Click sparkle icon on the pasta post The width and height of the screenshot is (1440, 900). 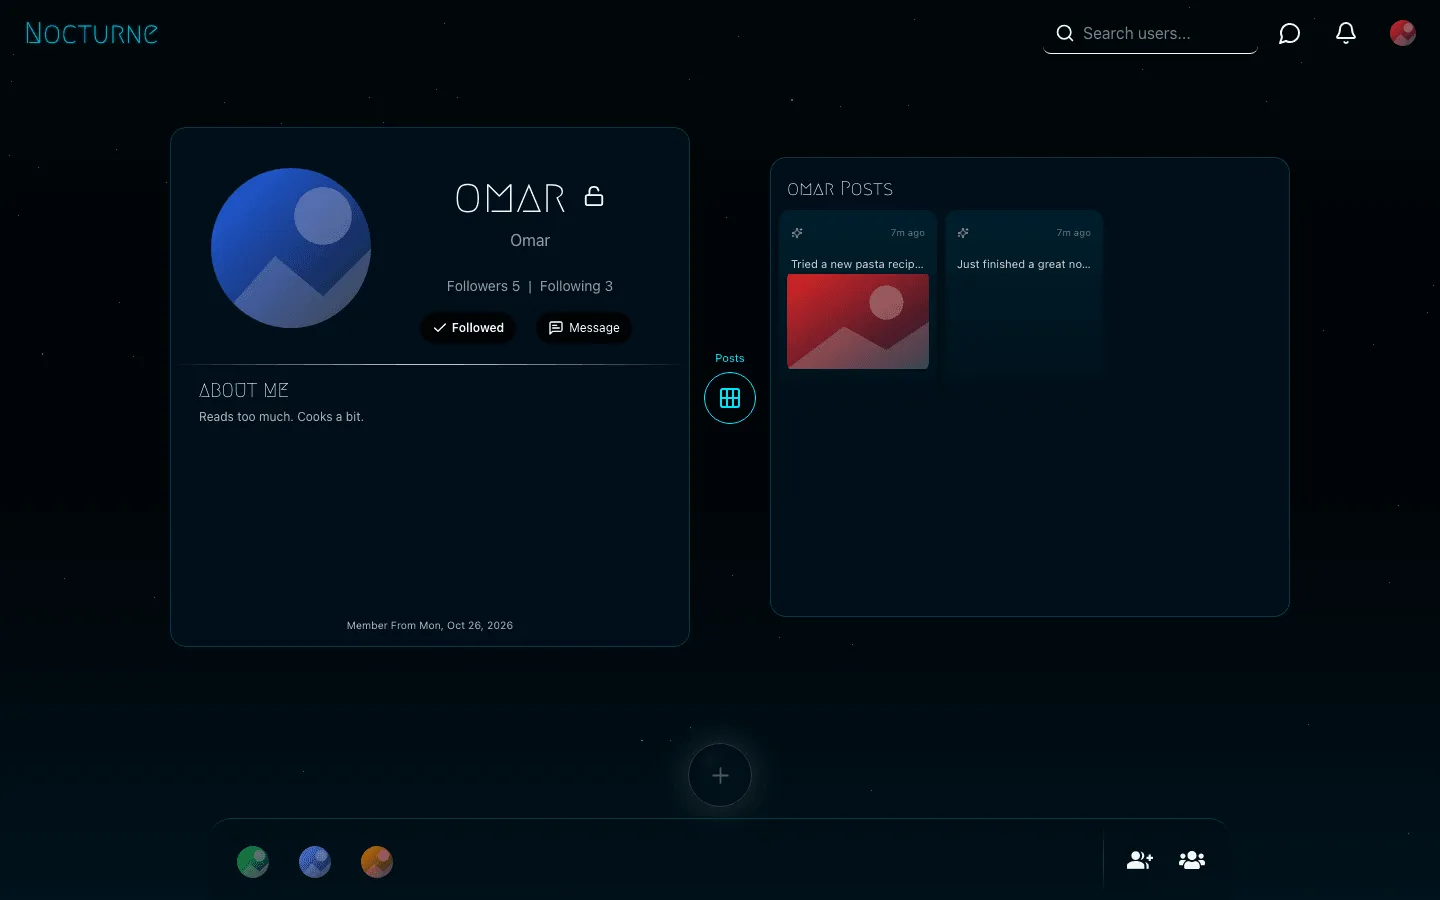tap(797, 233)
